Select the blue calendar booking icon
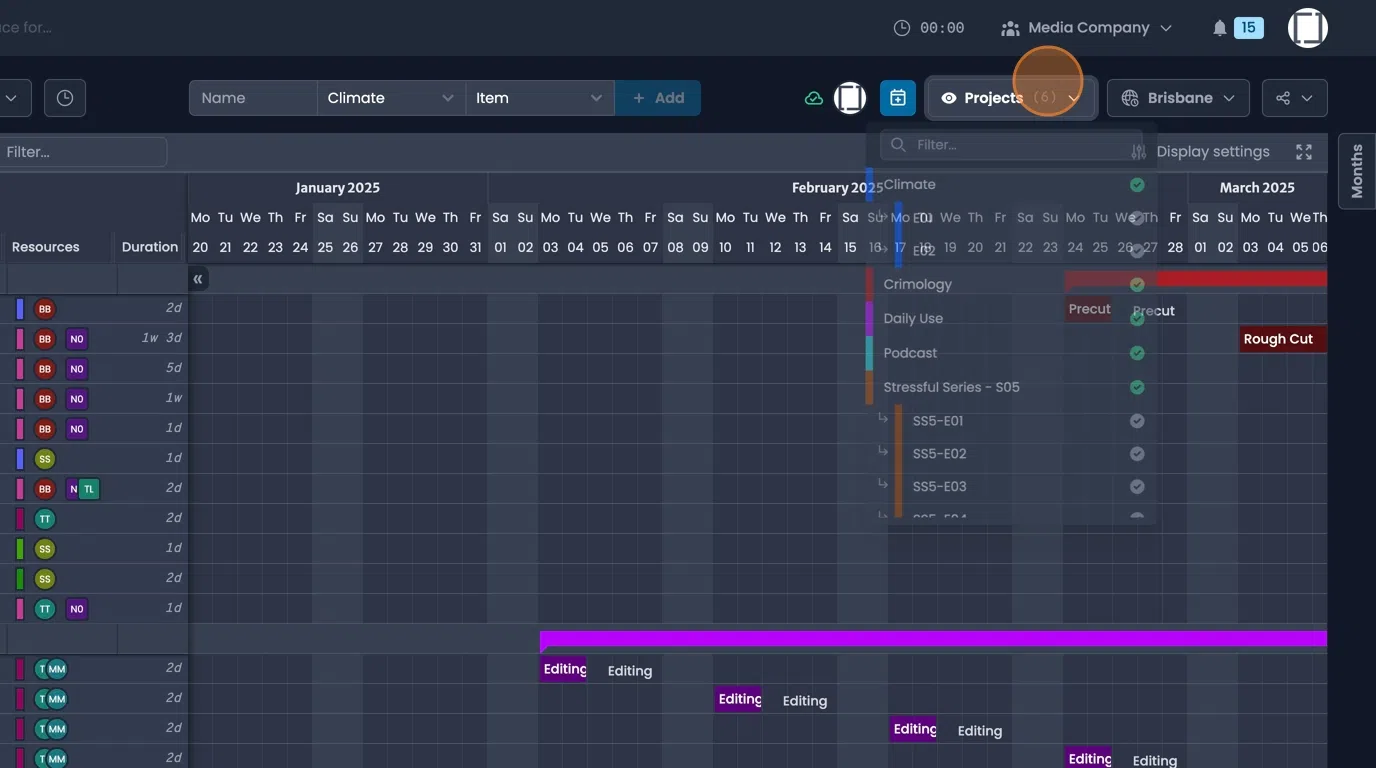Viewport: 1376px width, 768px height. [897, 98]
